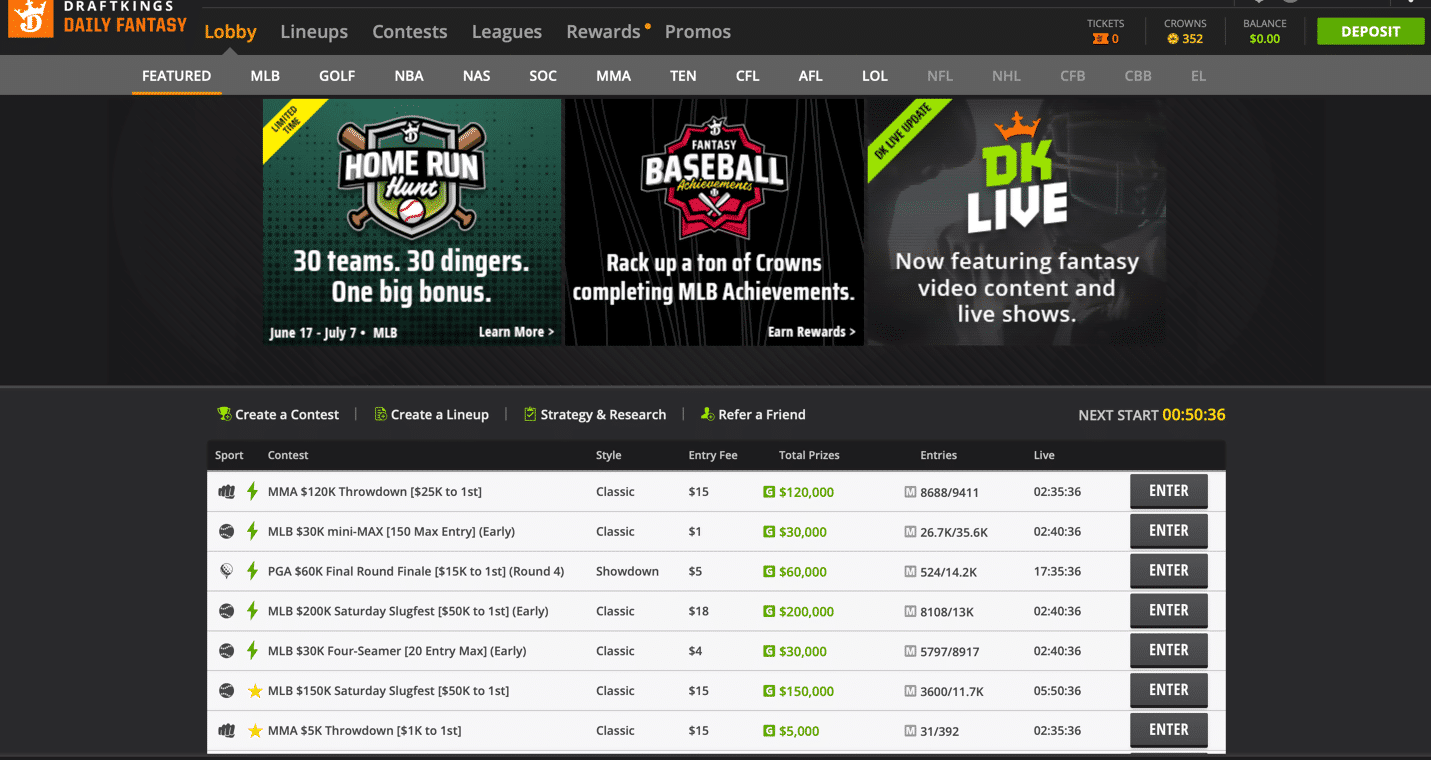The image size is (1431, 760).
Task: Sort contests by Entry Fee column header
Action: click(x=712, y=455)
